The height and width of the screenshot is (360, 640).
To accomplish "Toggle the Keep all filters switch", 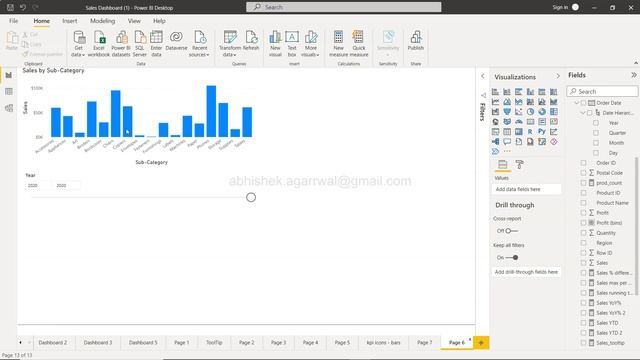I will (512, 258).
